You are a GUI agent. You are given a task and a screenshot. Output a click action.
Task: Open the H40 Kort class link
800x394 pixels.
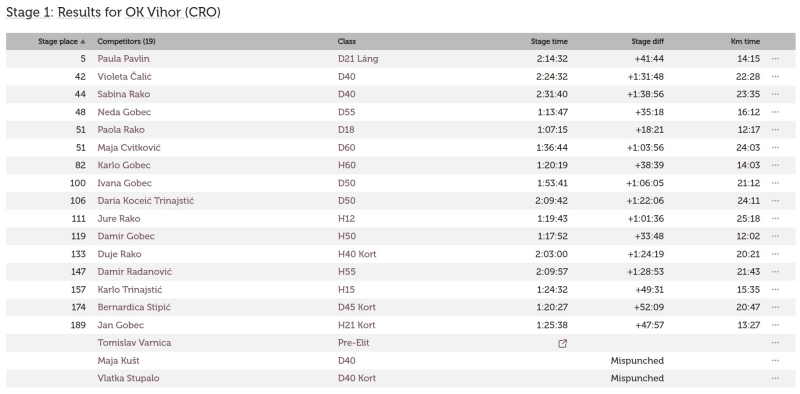(x=357, y=254)
